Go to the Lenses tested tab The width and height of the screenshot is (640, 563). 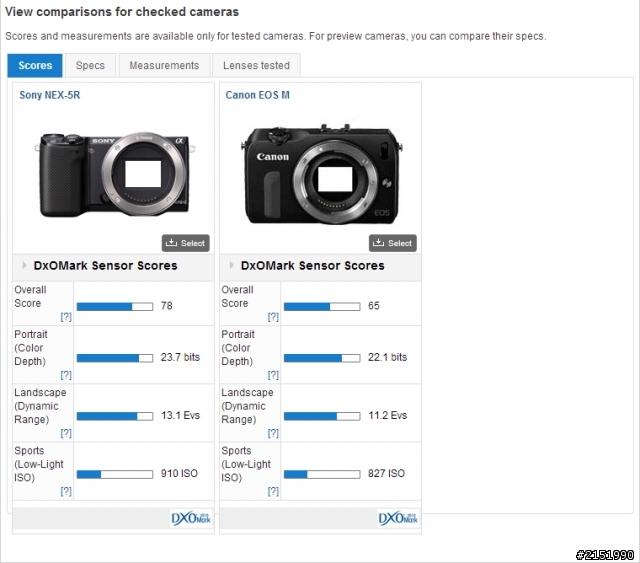(x=256, y=65)
